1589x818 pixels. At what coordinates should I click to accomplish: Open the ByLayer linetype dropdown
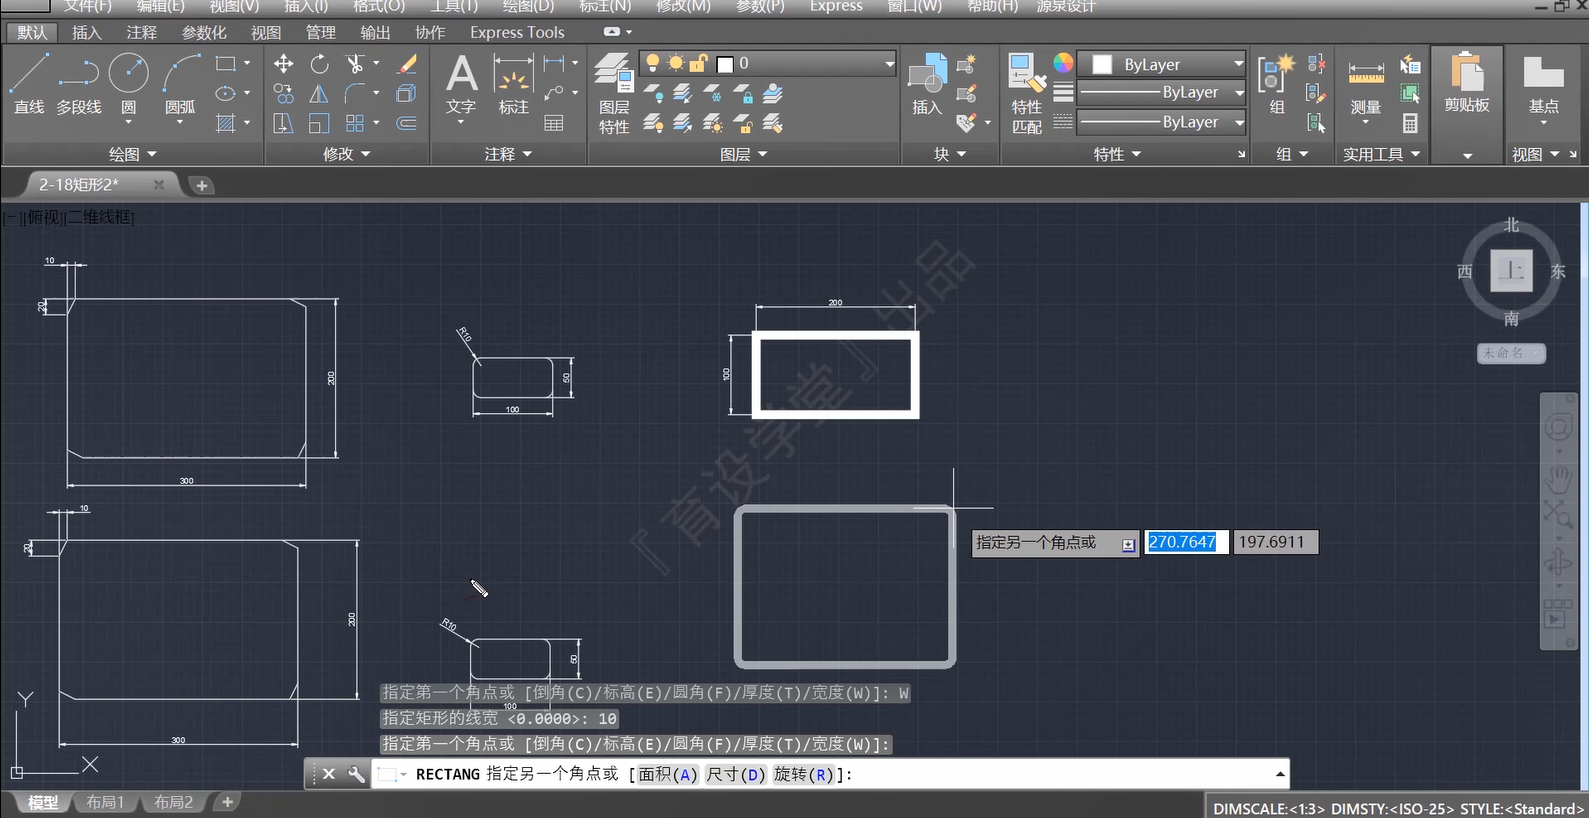[x=1239, y=122]
